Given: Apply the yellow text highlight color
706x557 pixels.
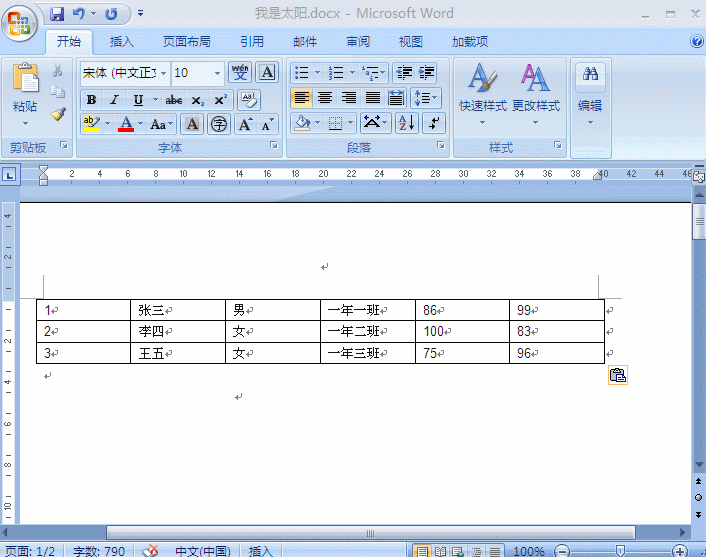Looking at the screenshot, I should (92, 124).
